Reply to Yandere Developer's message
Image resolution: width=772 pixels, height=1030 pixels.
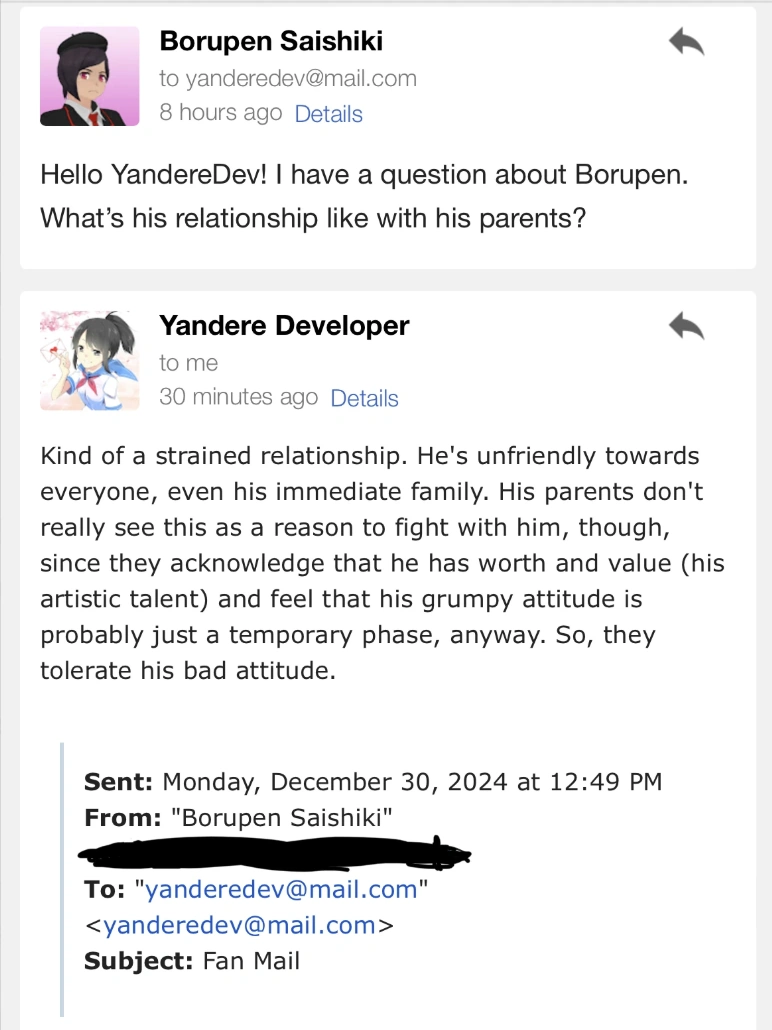tap(686, 326)
